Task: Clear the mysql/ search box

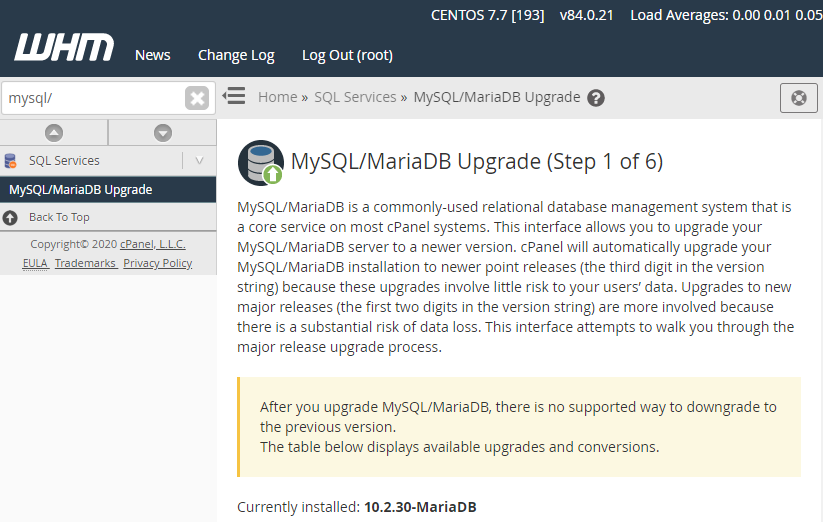Action: (x=197, y=98)
